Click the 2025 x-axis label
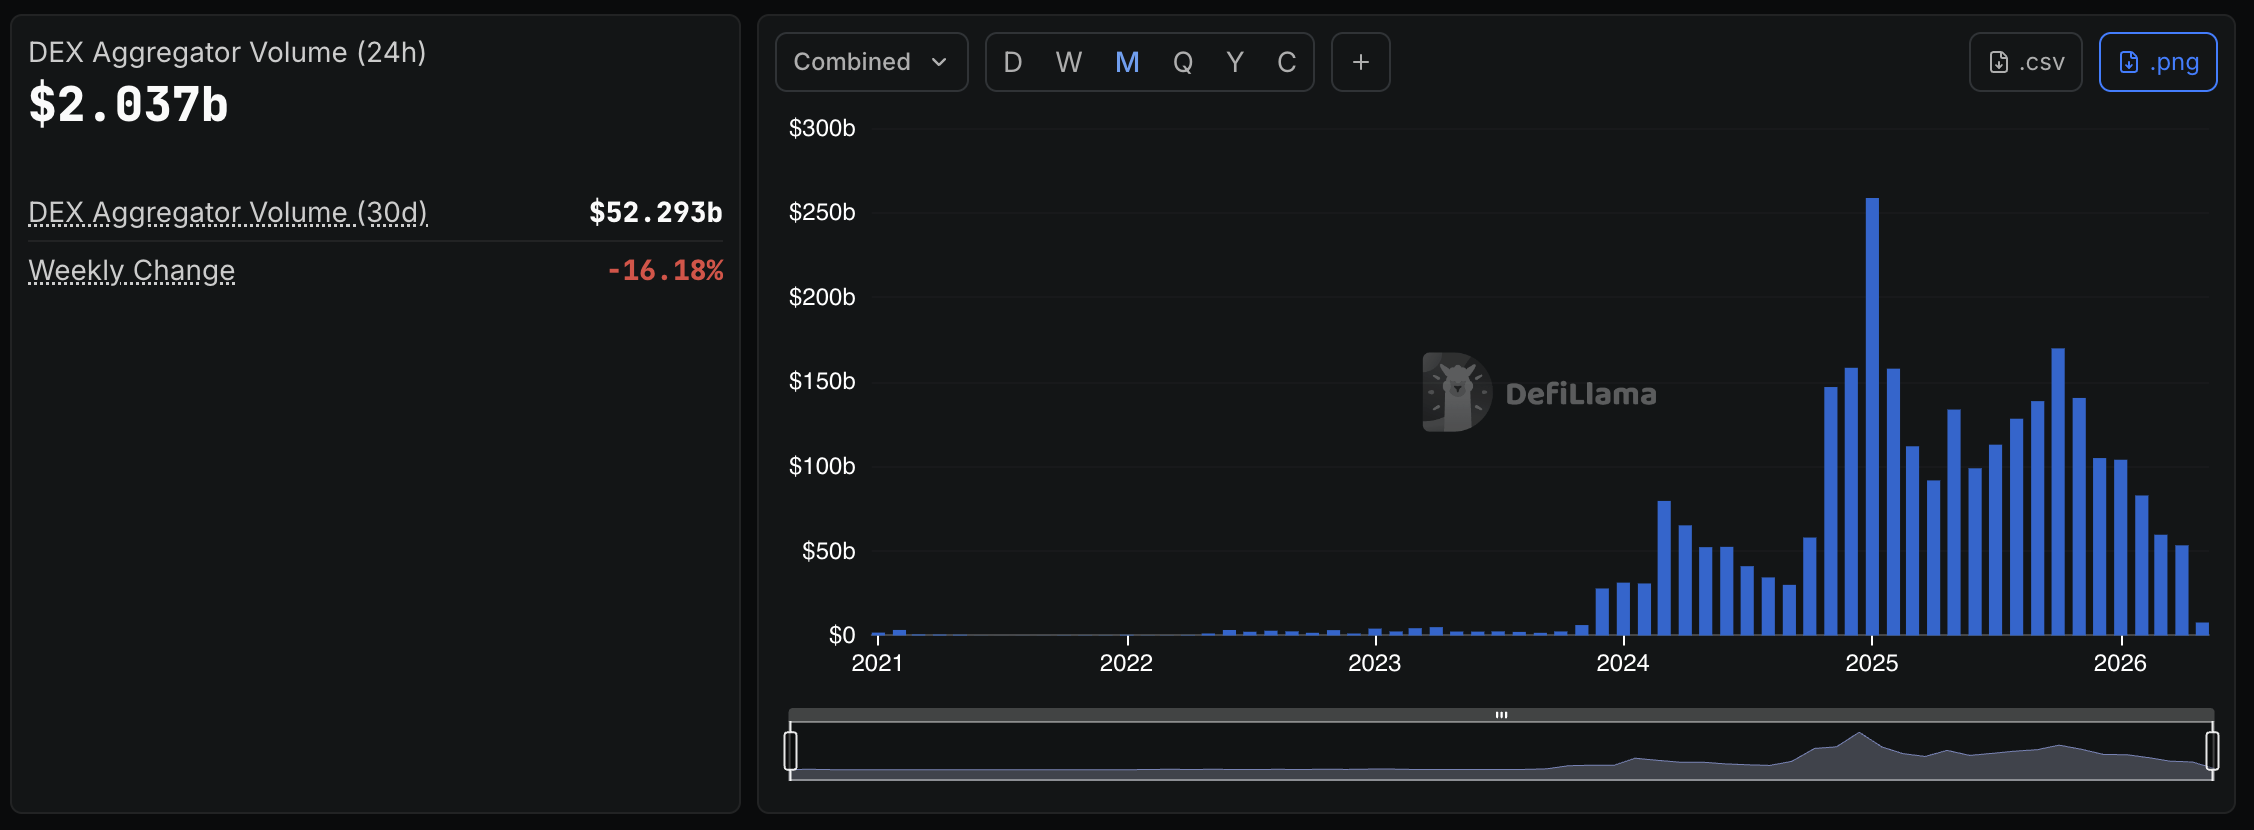This screenshot has width=2254, height=830. (1872, 663)
